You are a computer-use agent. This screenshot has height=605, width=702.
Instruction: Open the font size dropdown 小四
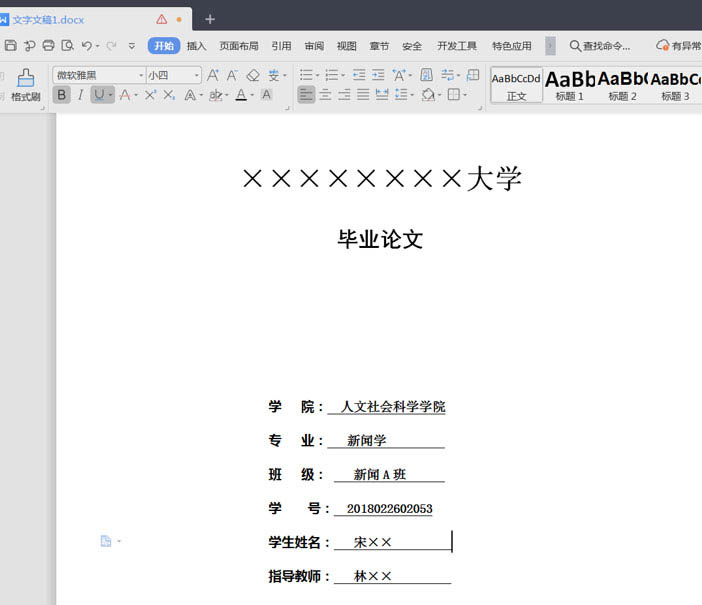click(174, 75)
